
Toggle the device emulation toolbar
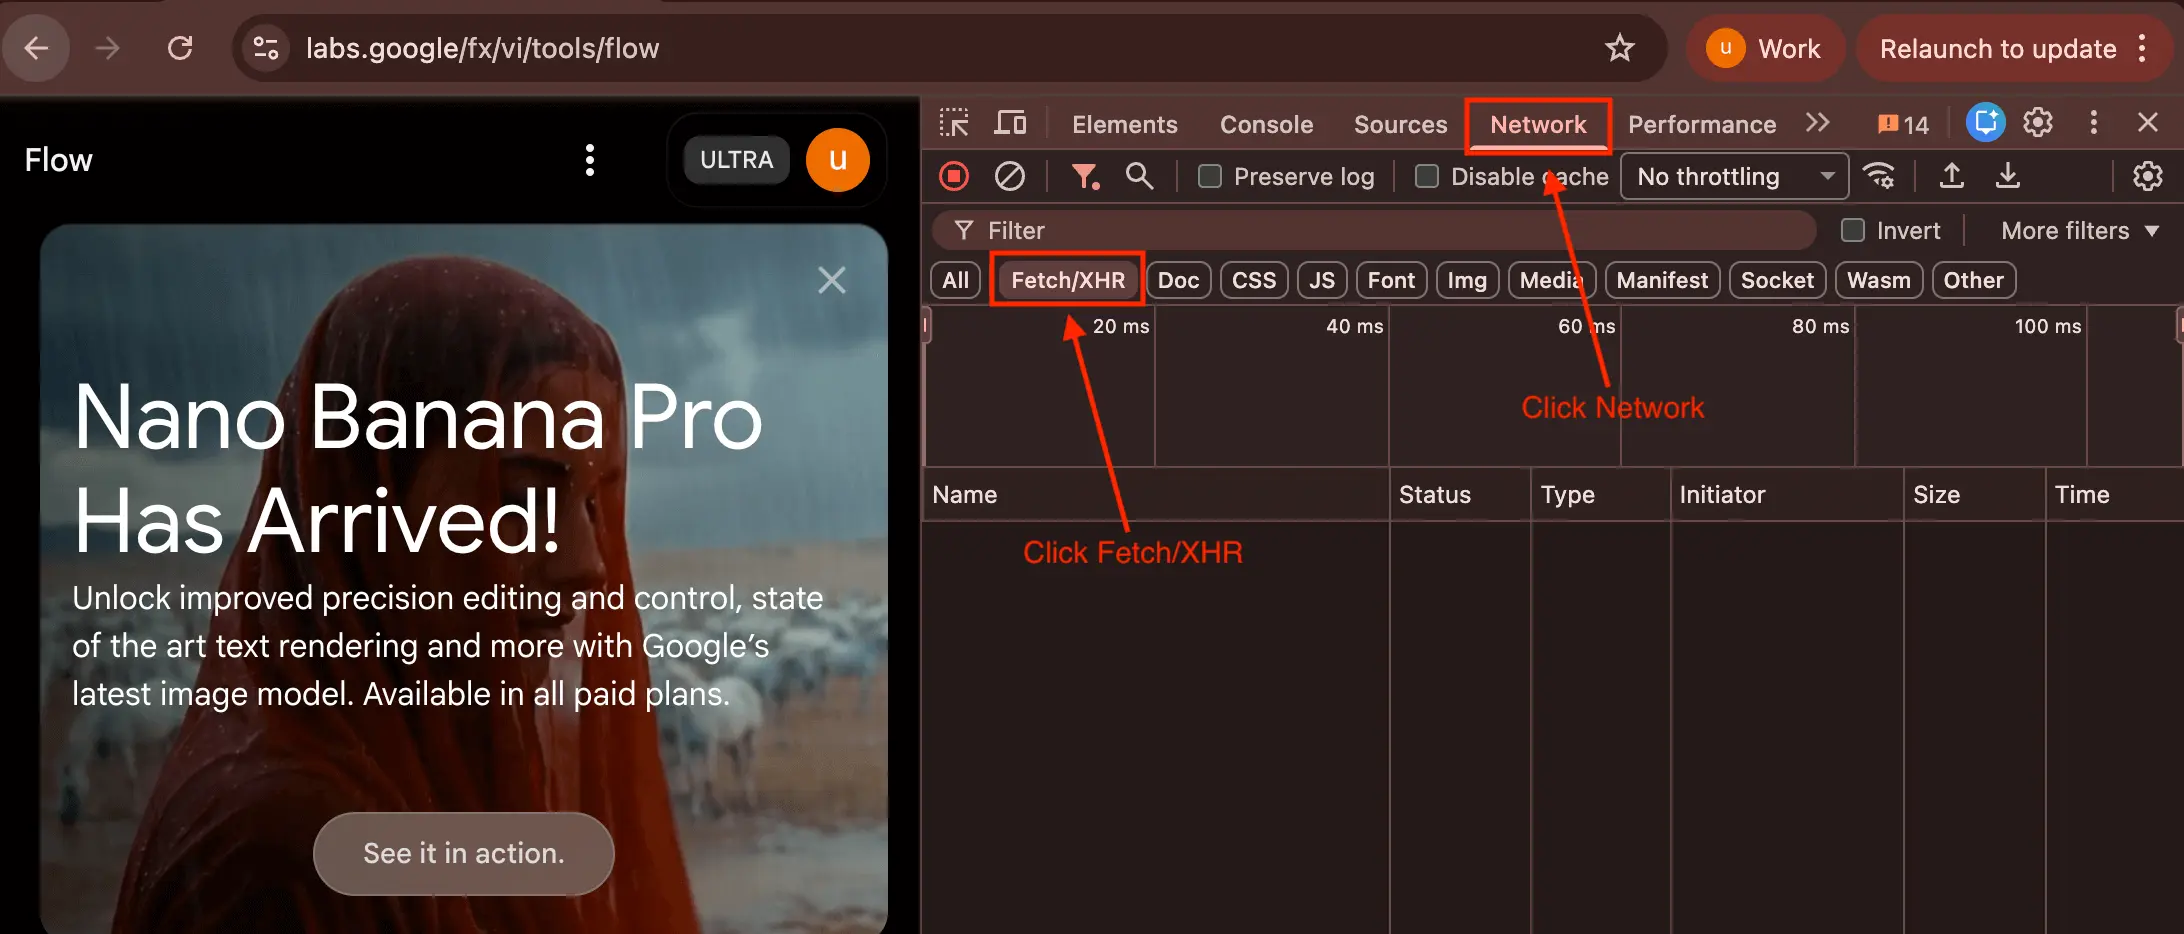point(1010,122)
